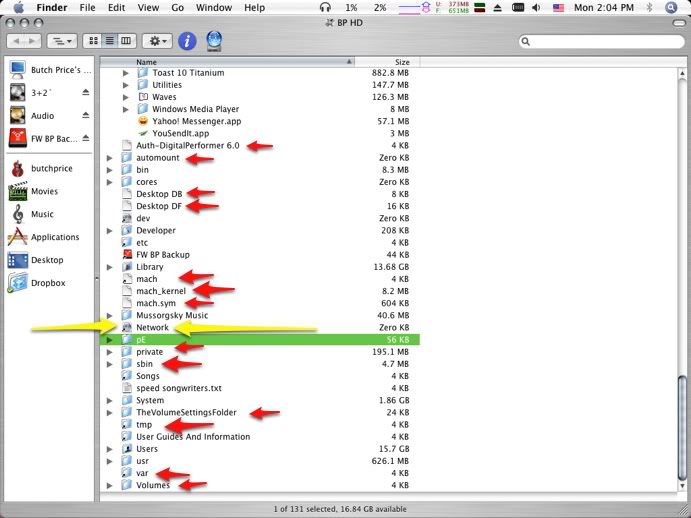Eject the Audio volume

click(x=85, y=115)
